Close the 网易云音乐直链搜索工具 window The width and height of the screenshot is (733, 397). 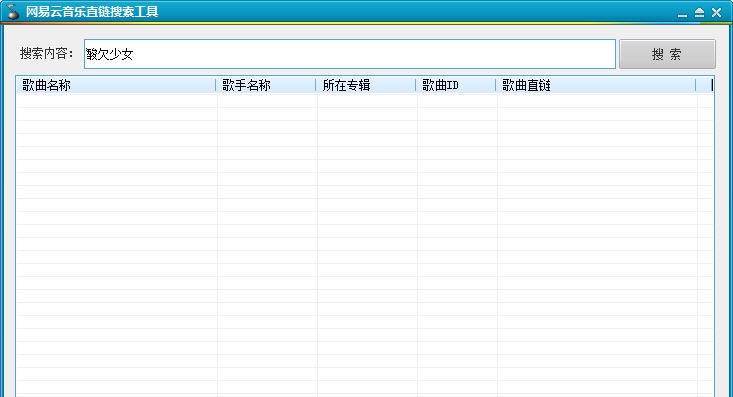tap(717, 13)
